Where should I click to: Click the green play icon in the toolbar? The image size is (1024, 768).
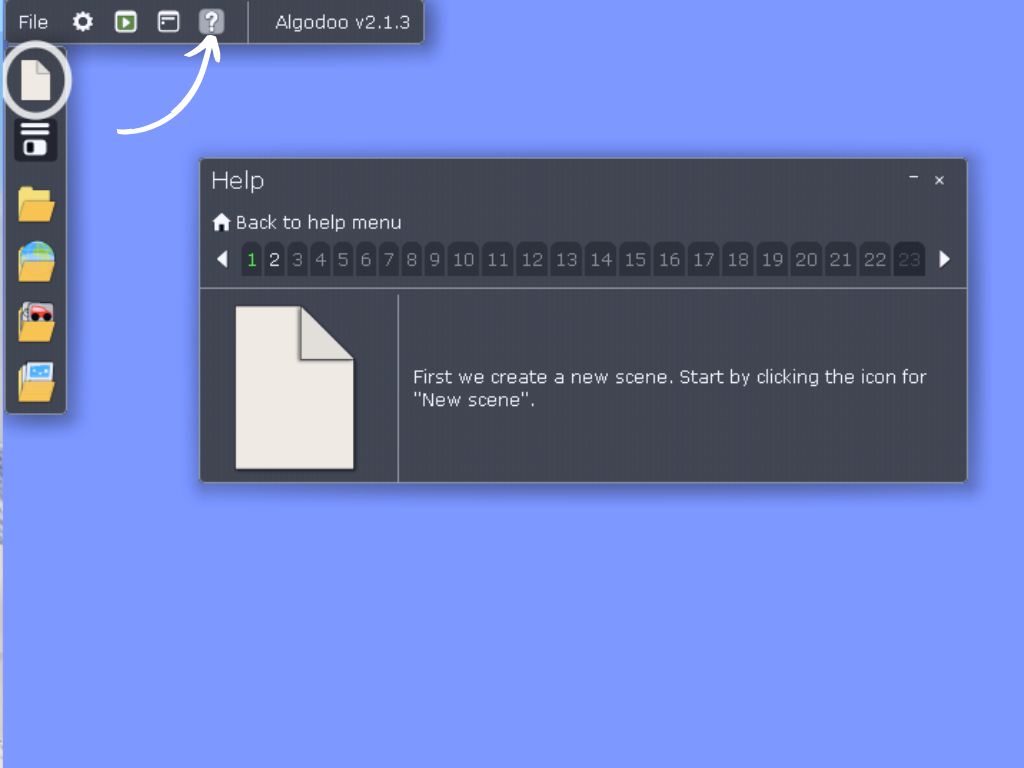[x=124, y=21]
